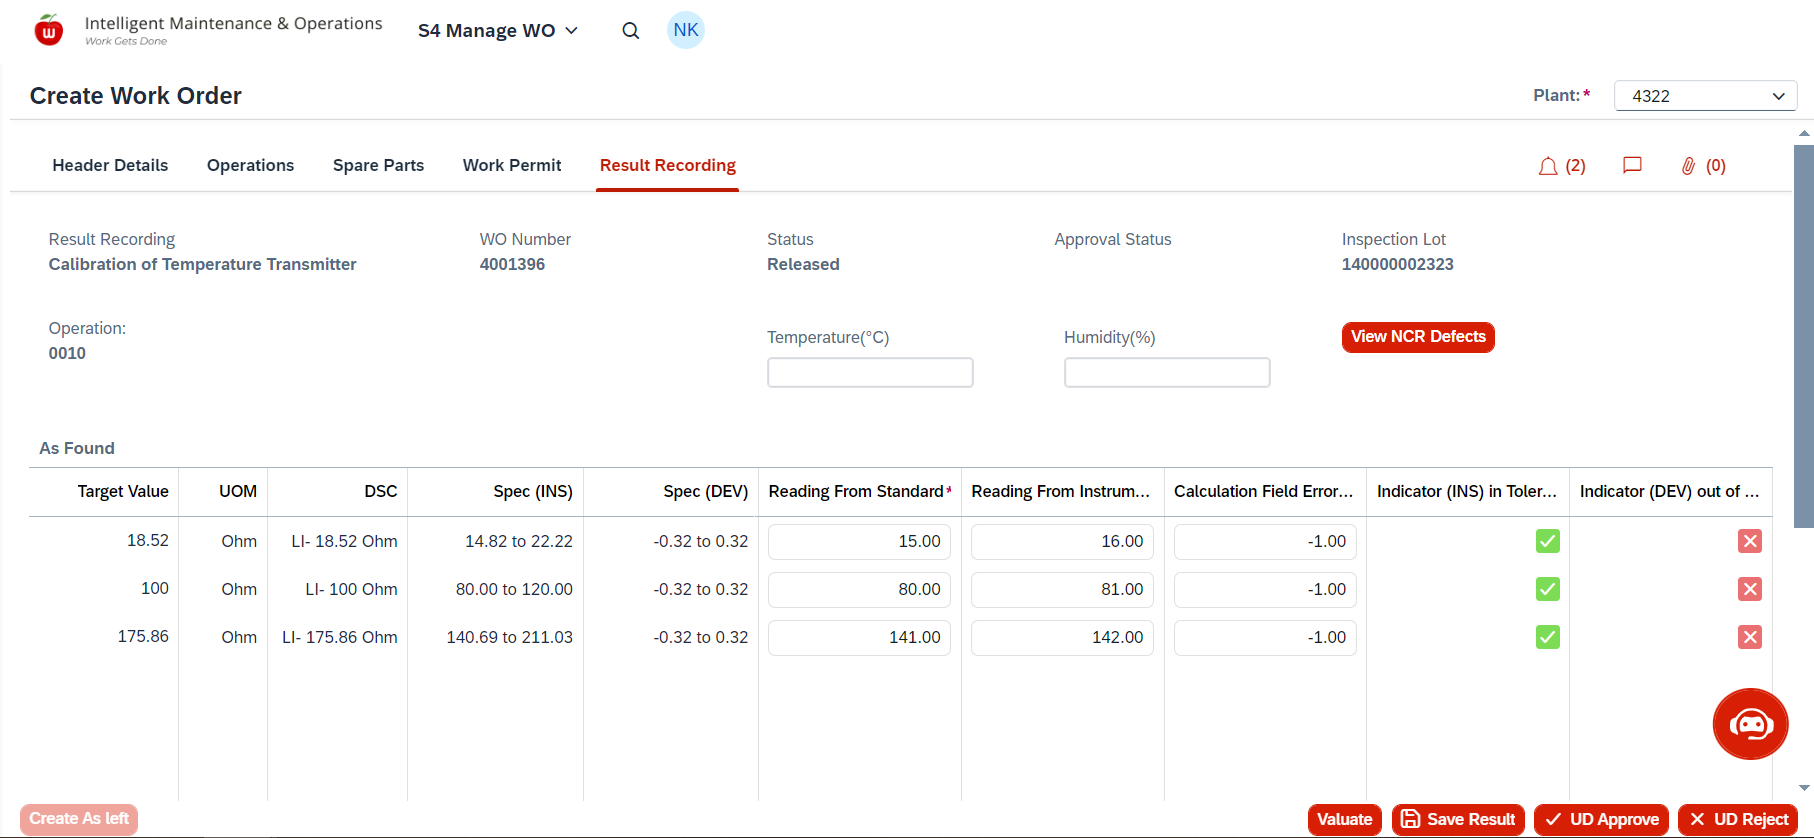Toggle green check indicator for 18.52 row

click(x=1547, y=541)
